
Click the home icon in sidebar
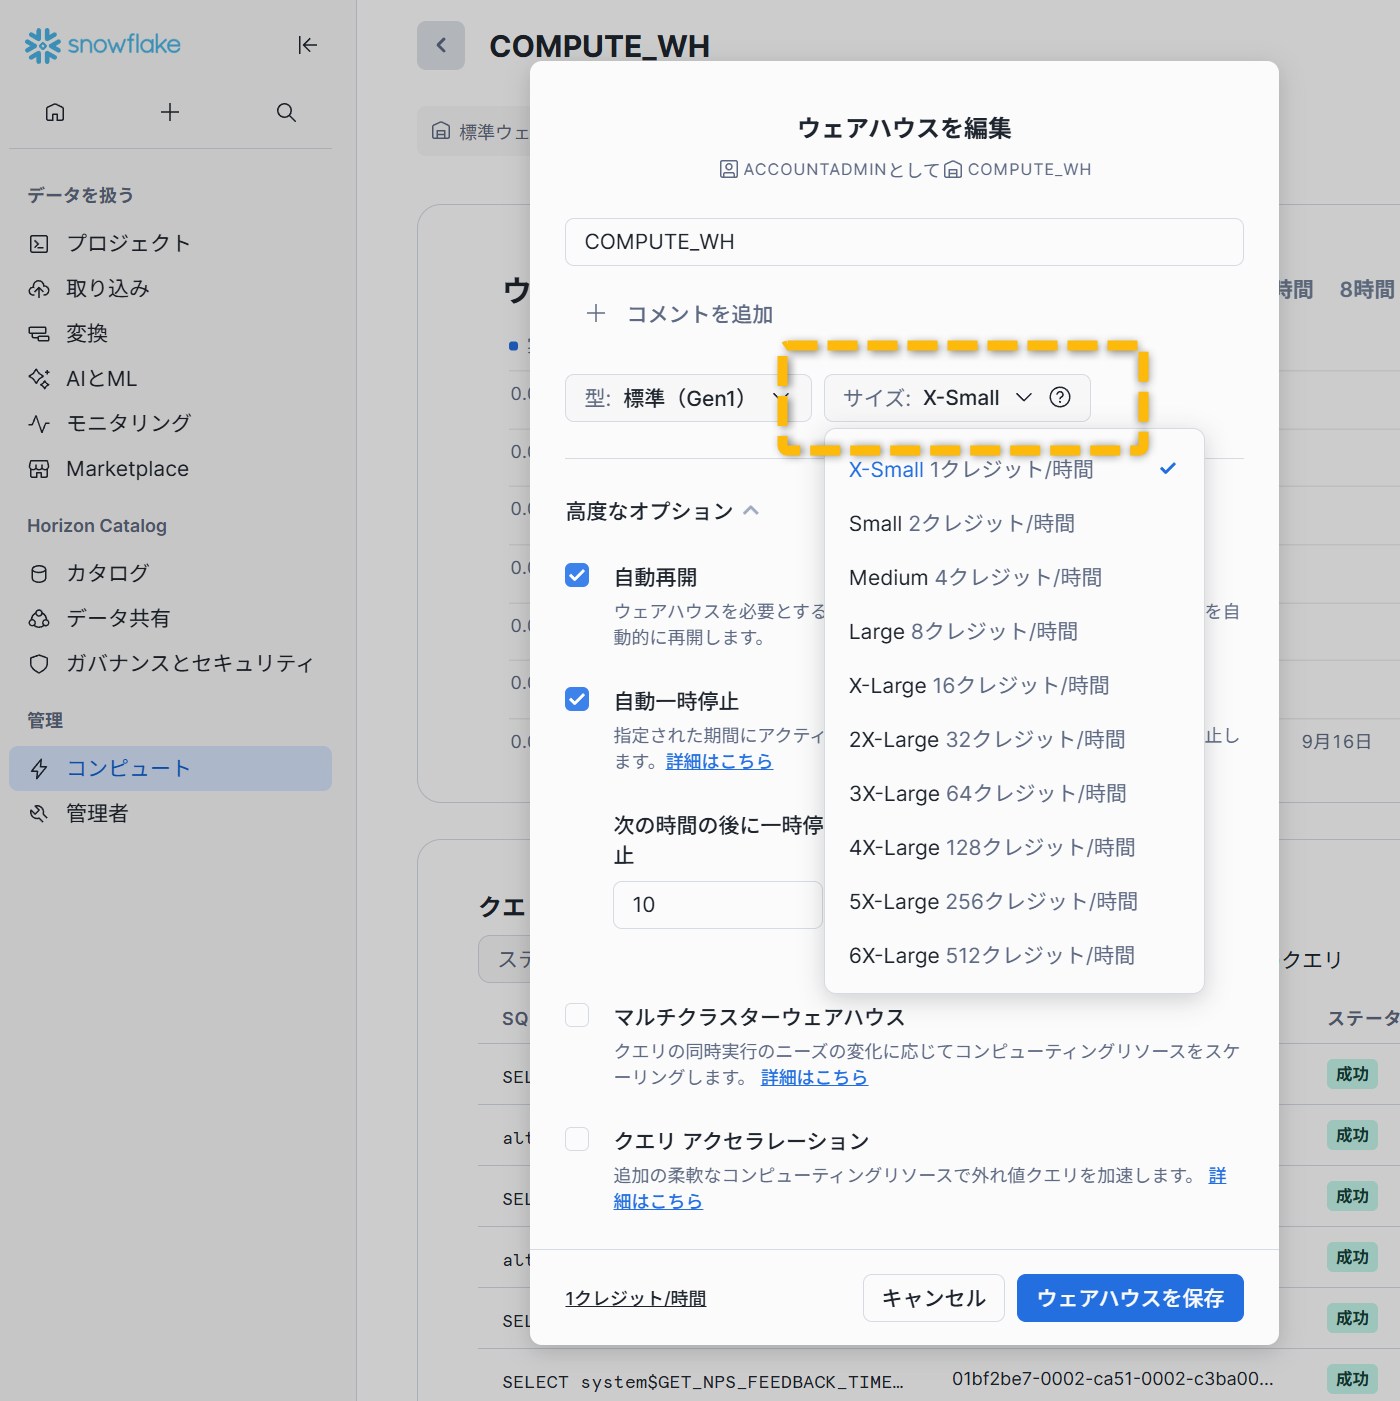(x=55, y=112)
